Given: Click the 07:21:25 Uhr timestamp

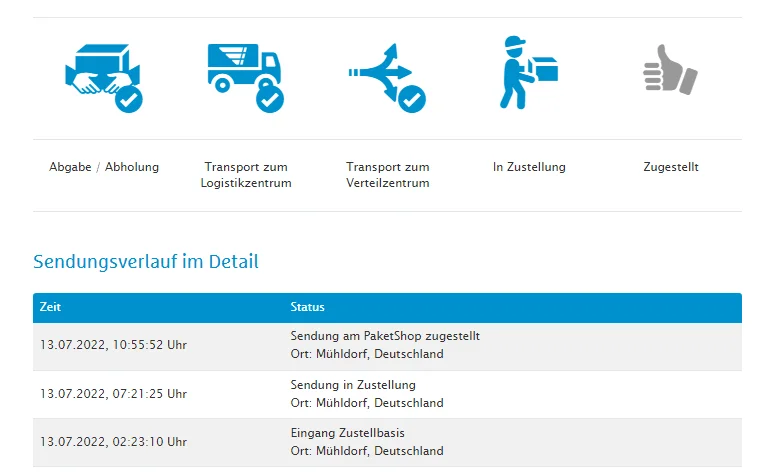Looking at the screenshot, I should click(113, 394).
